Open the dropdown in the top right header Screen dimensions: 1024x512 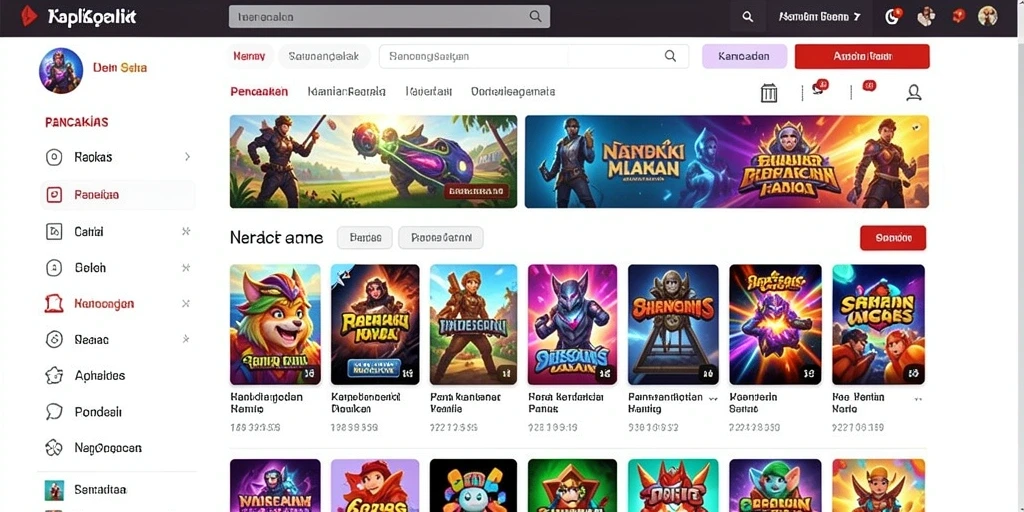coord(820,17)
